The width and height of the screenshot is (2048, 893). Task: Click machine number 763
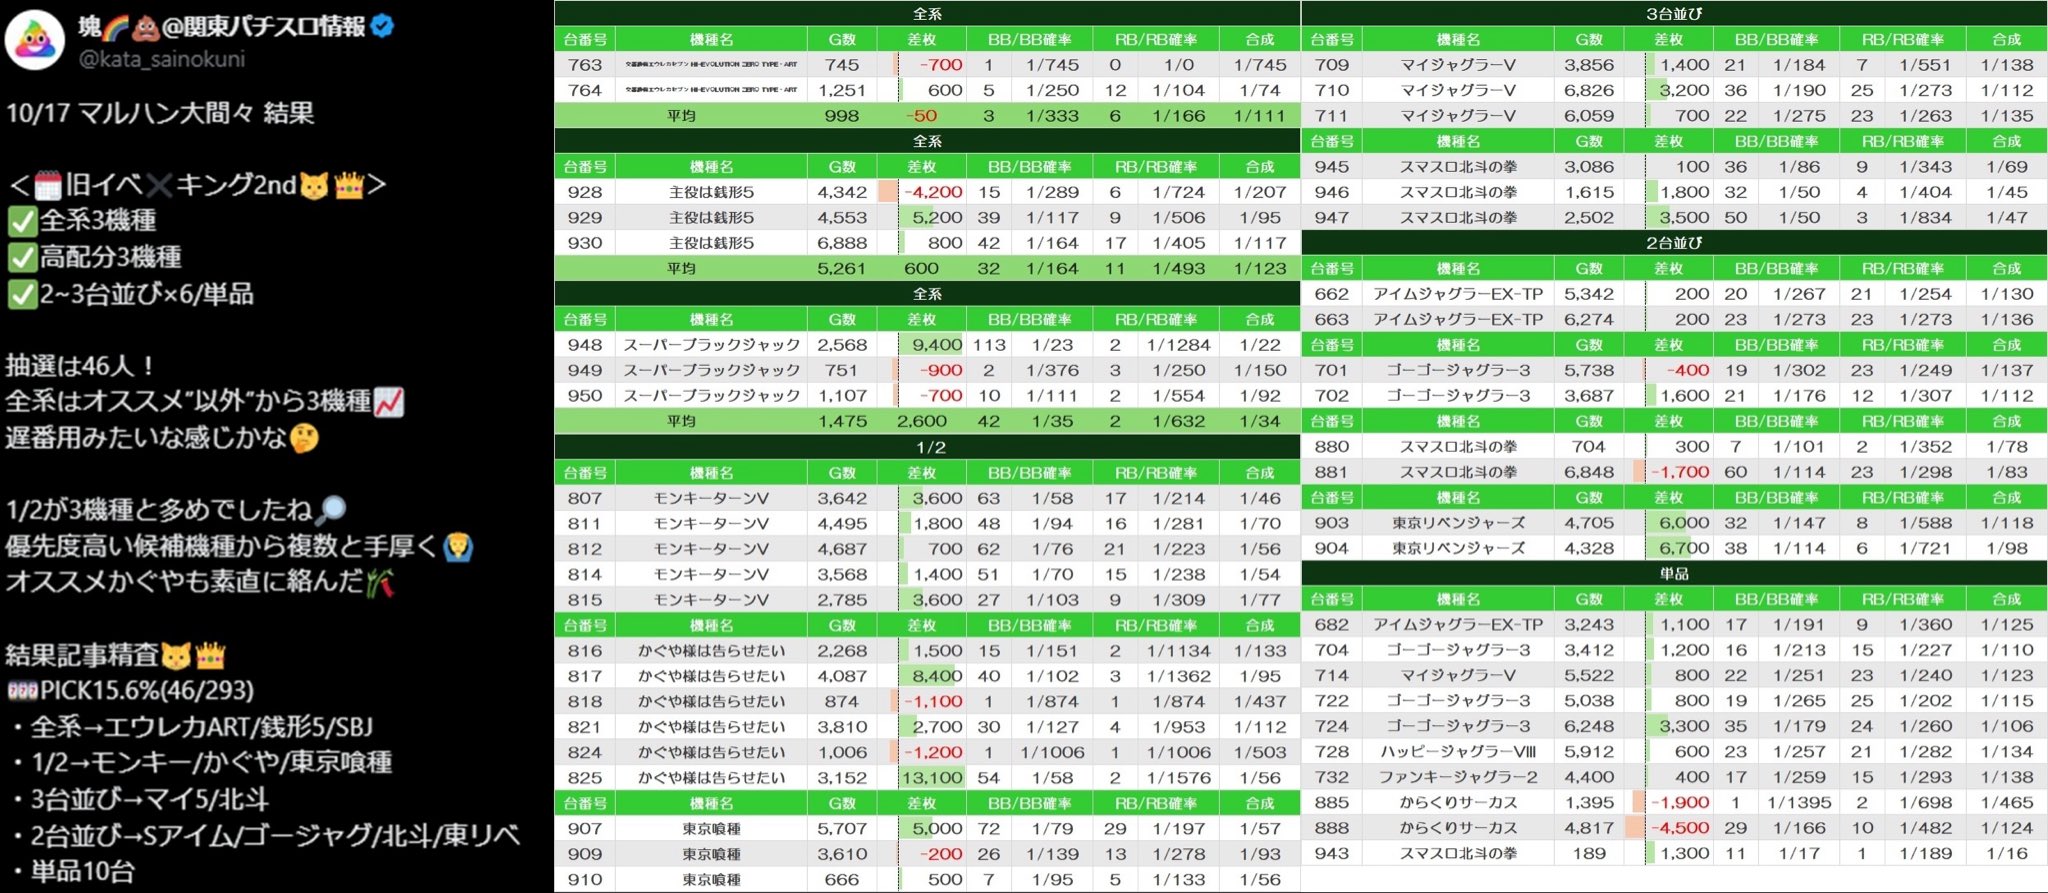point(585,65)
